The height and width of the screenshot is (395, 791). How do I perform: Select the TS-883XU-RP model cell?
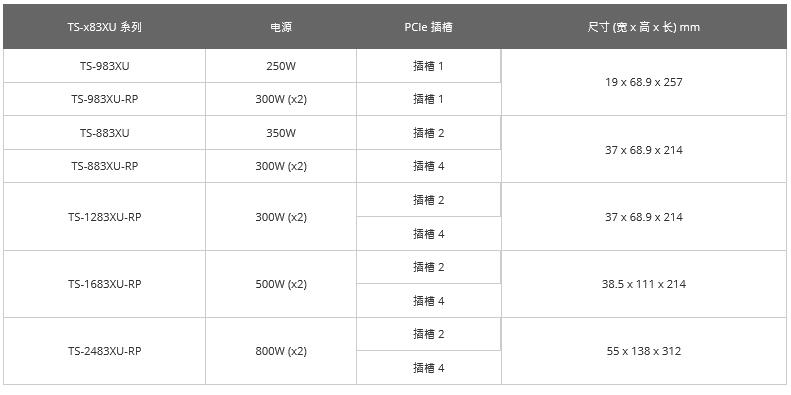104,166
